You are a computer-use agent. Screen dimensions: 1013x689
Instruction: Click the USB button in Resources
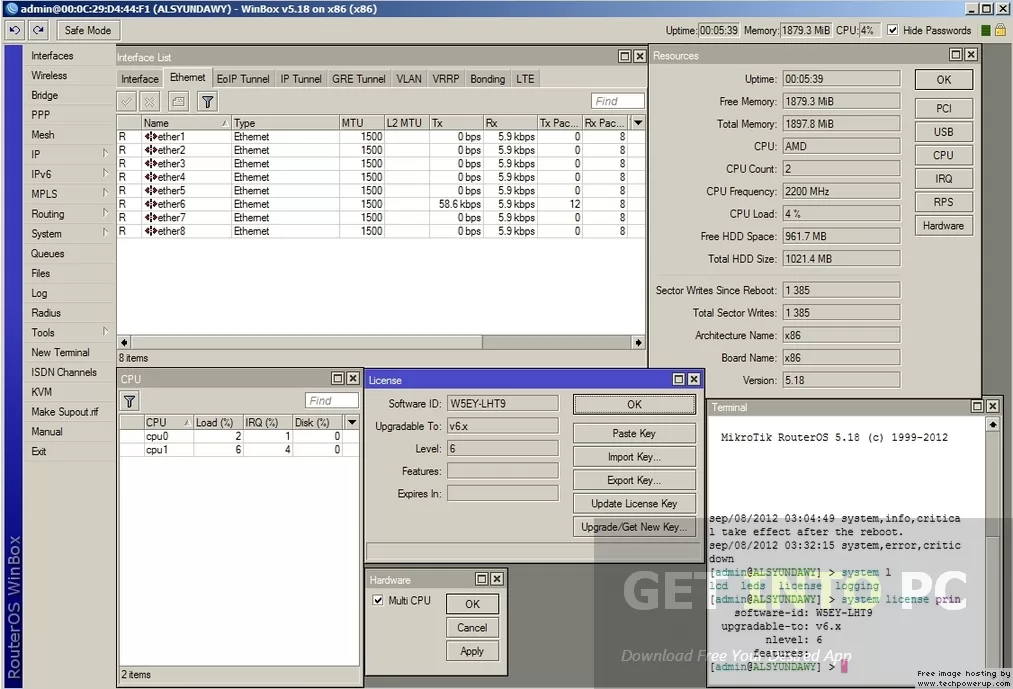click(944, 132)
